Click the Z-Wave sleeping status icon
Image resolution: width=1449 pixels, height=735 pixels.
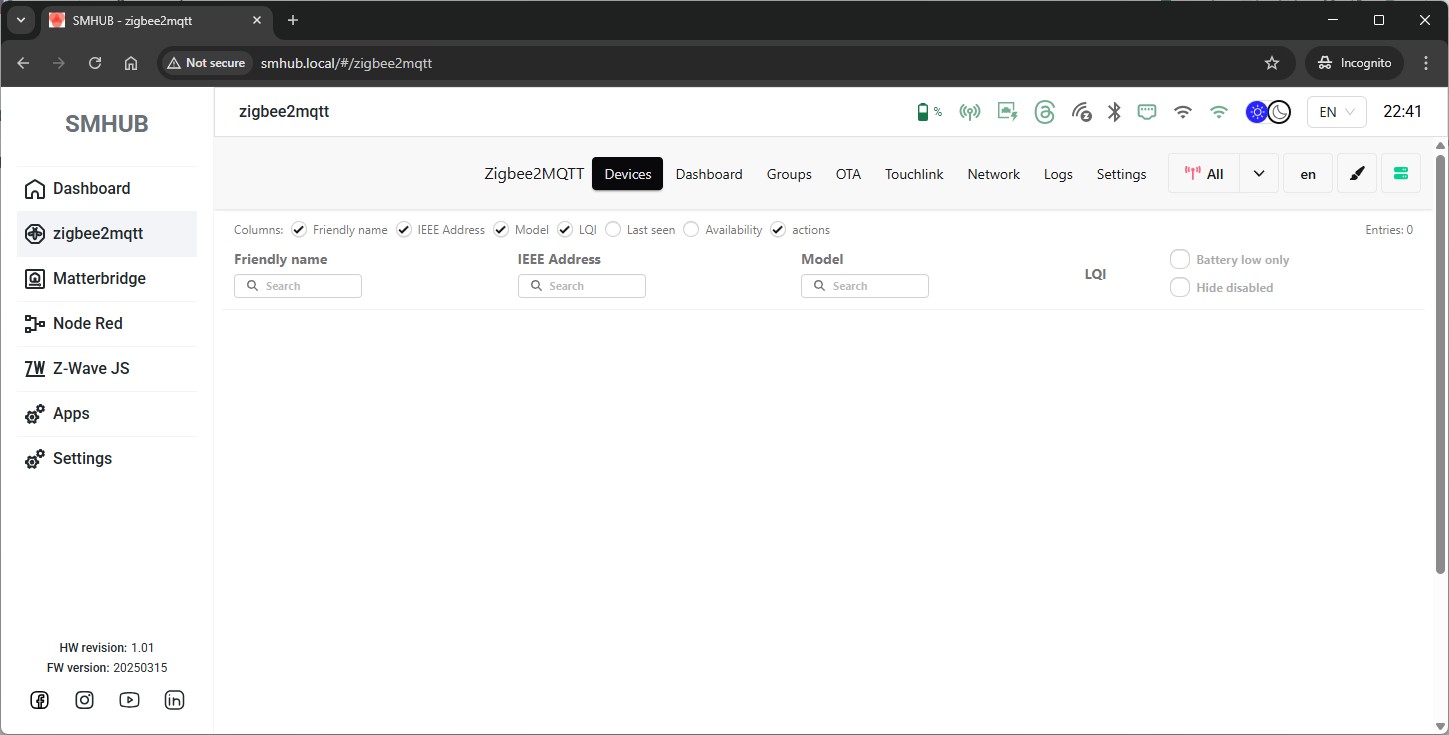(x=1081, y=112)
